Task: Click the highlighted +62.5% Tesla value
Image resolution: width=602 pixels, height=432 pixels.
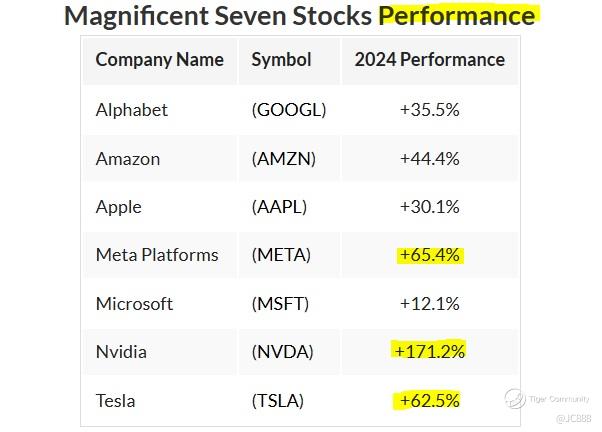Action: [429, 400]
